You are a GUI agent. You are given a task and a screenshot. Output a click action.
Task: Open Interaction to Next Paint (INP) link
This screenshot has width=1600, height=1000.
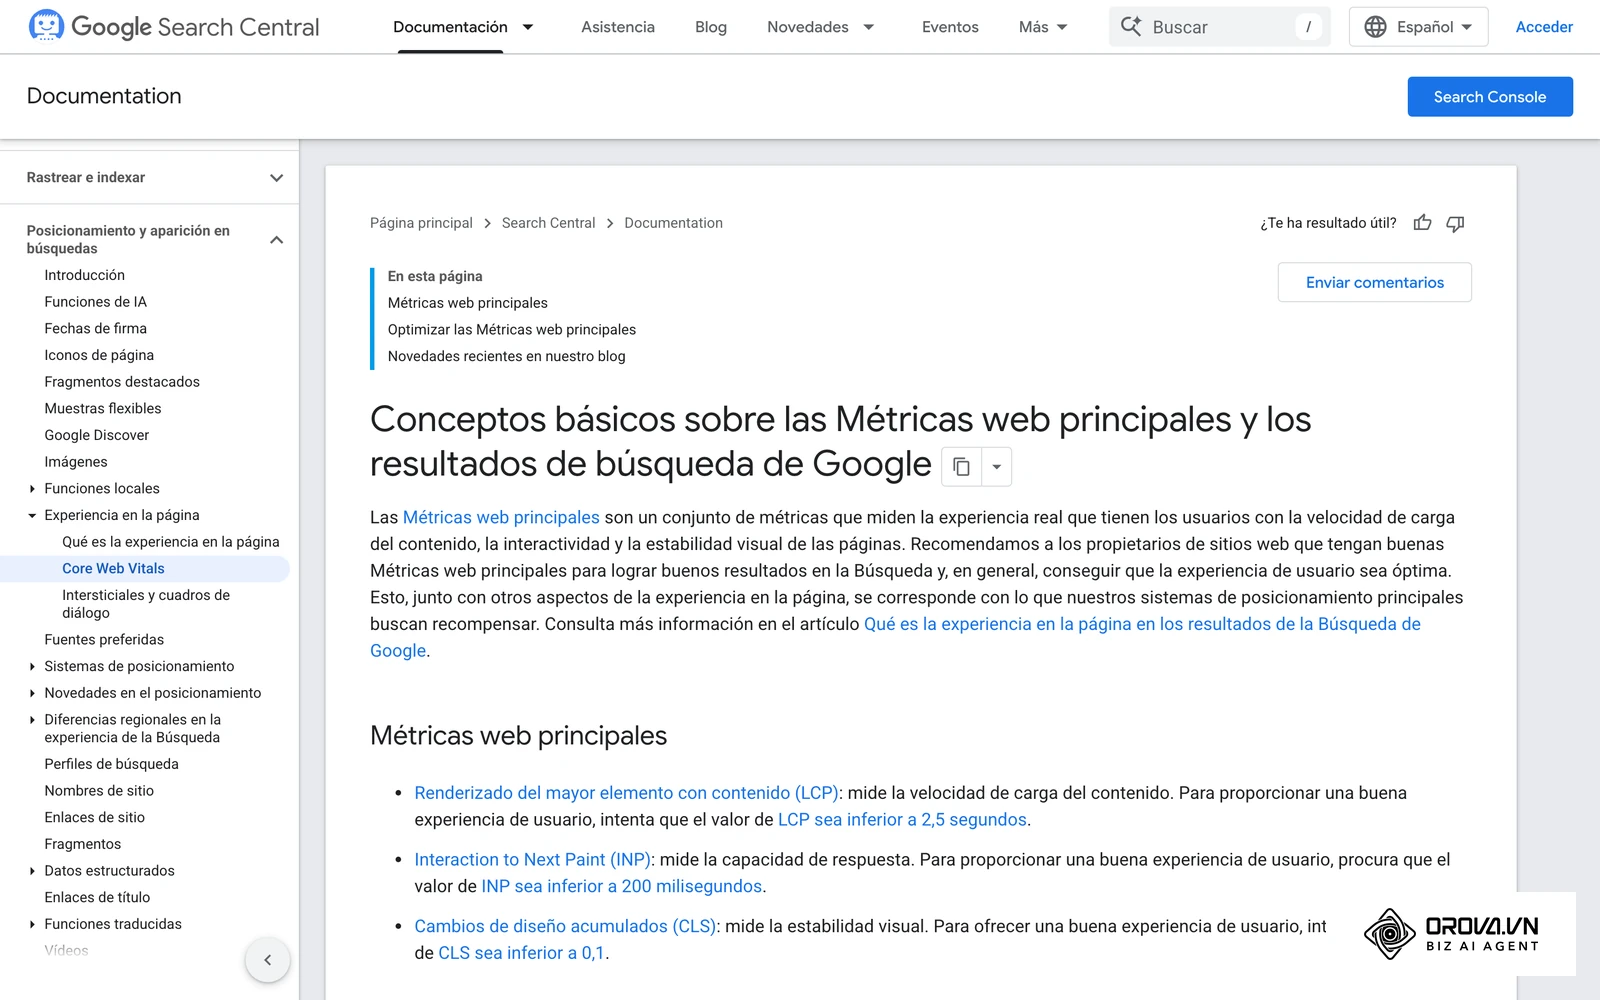tap(533, 860)
